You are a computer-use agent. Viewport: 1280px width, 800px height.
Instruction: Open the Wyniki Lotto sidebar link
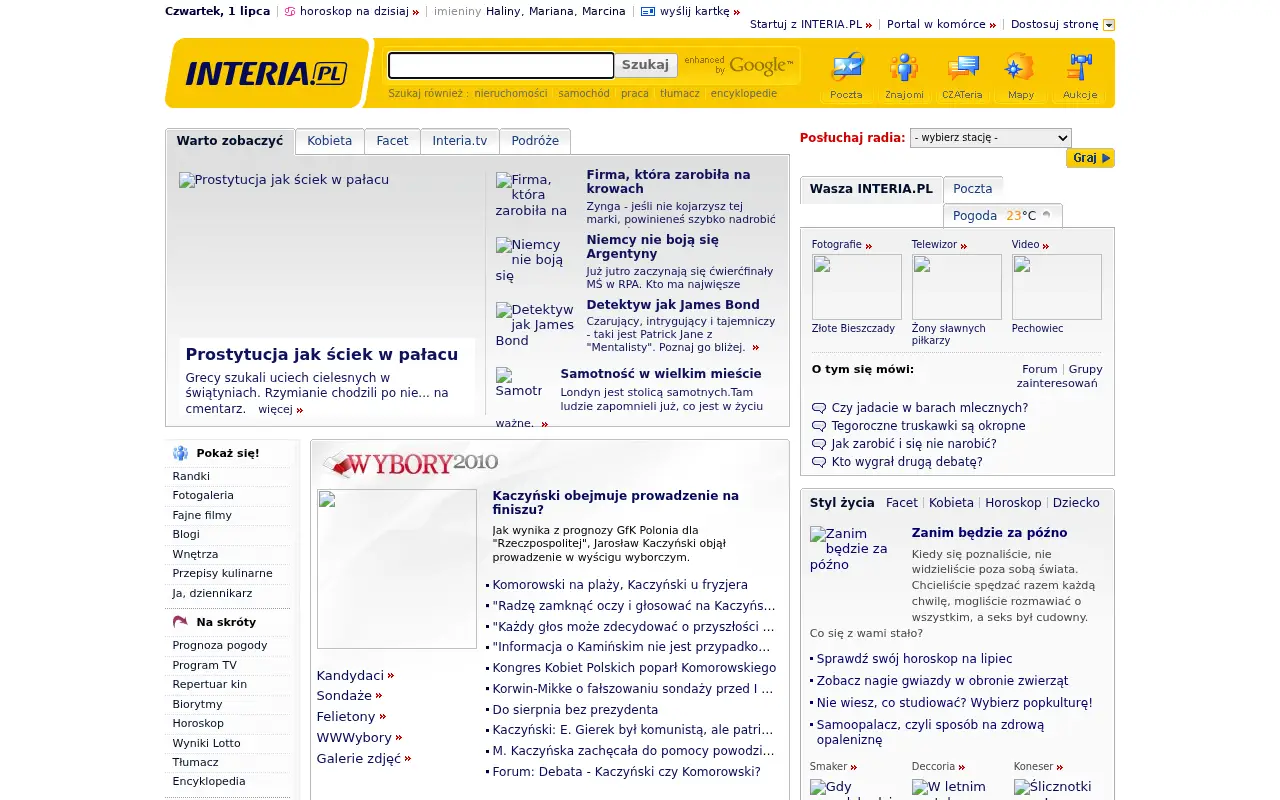(x=206, y=743)
